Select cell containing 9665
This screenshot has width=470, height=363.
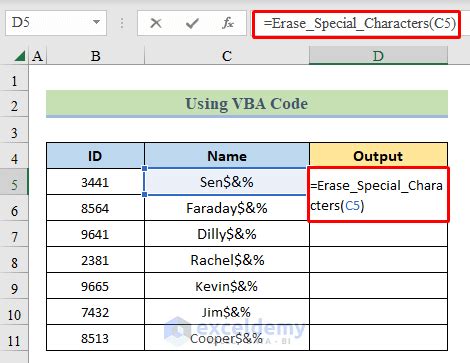point(95,286)
